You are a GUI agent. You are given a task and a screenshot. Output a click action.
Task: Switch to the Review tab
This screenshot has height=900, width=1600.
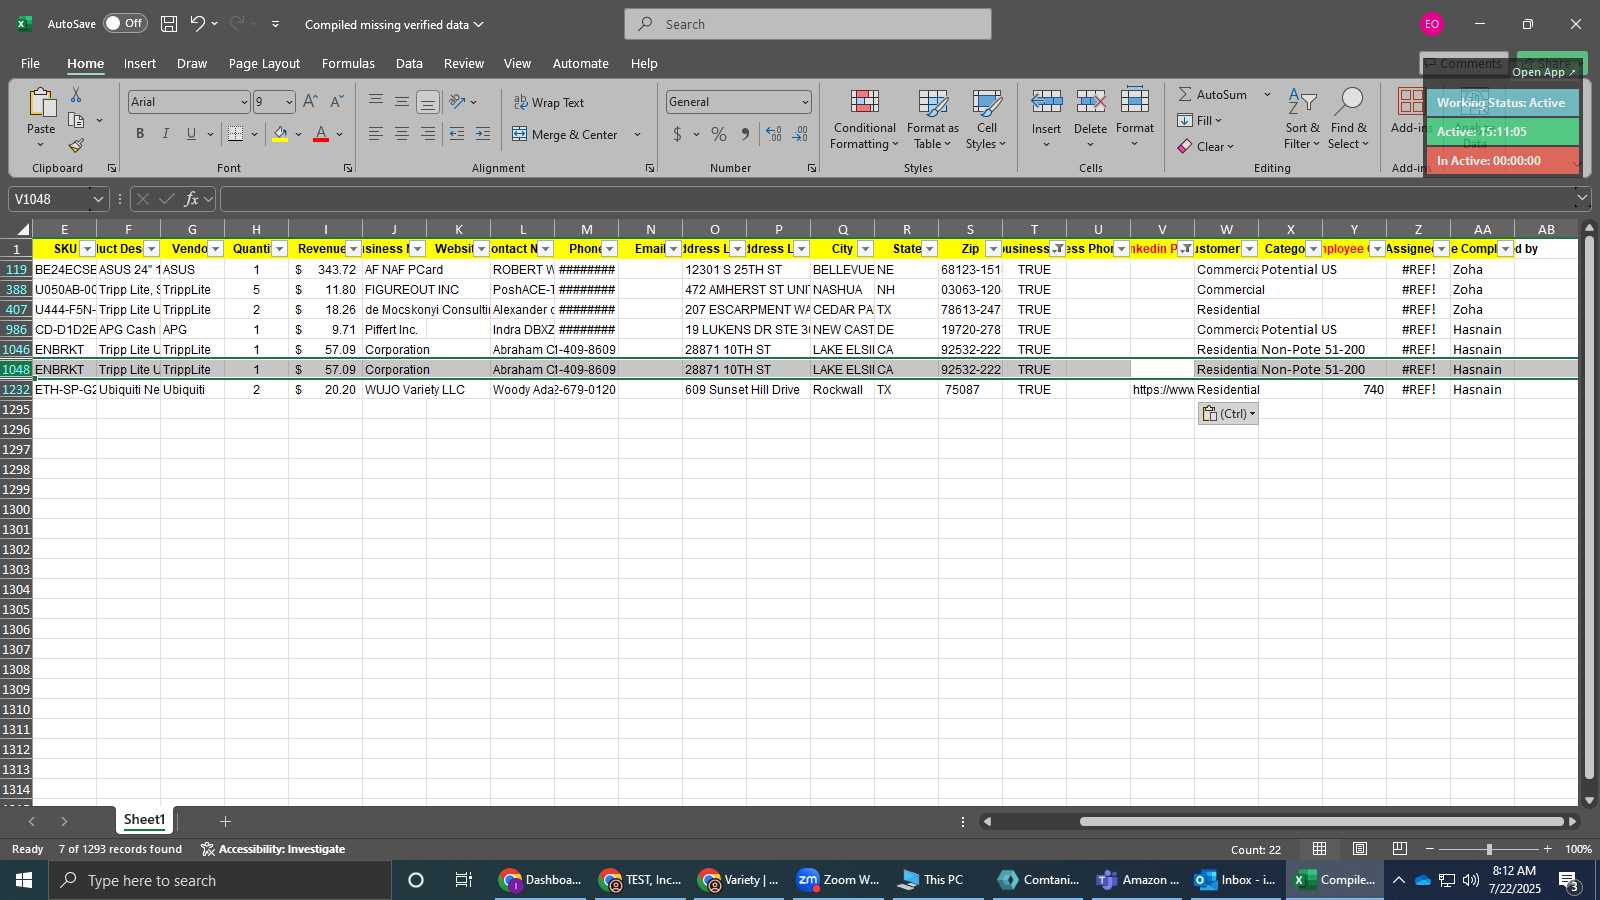coord(464,63)
